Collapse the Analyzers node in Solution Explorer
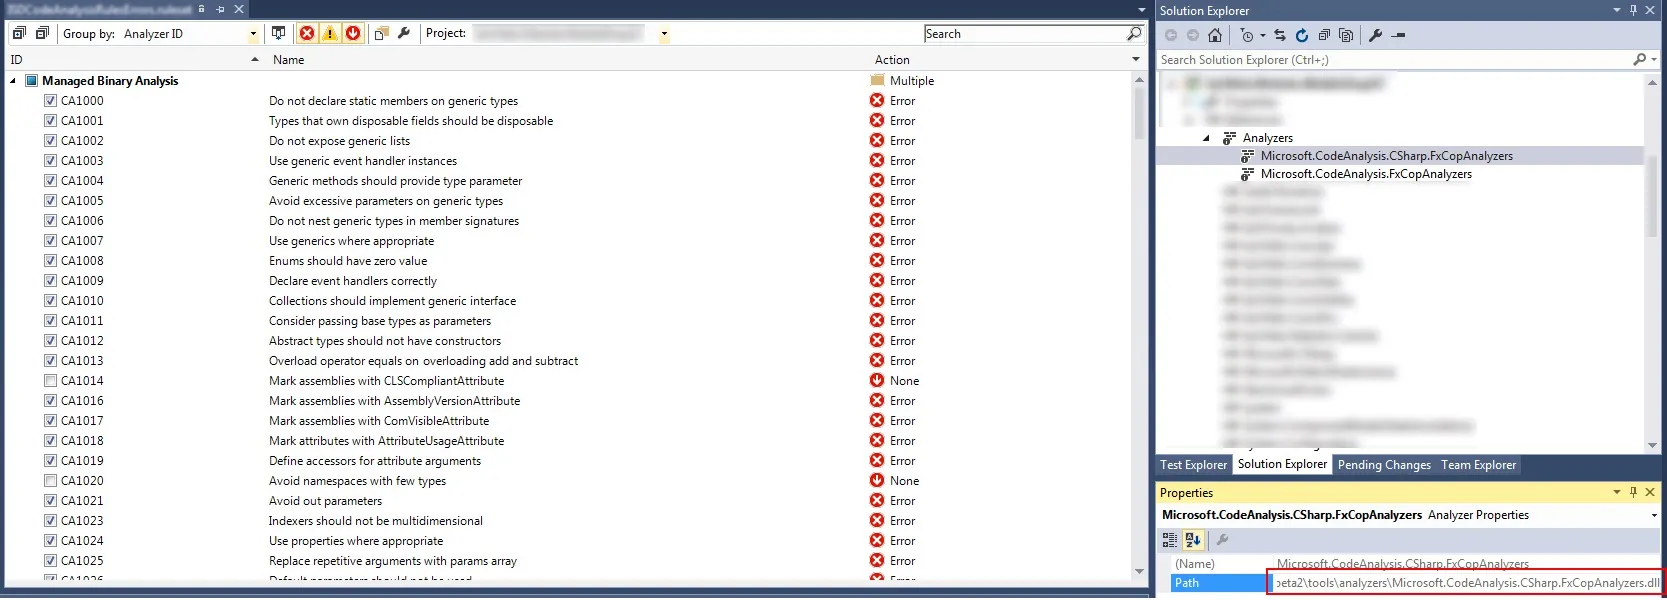The width and height of the screenshot is (1667, 600). coord(1206,138)
